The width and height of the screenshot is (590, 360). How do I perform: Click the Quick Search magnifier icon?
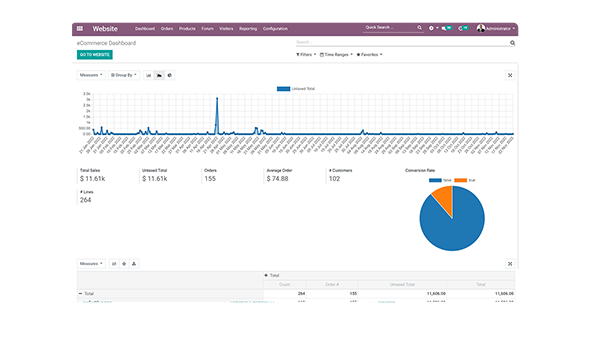pos(419,27)
